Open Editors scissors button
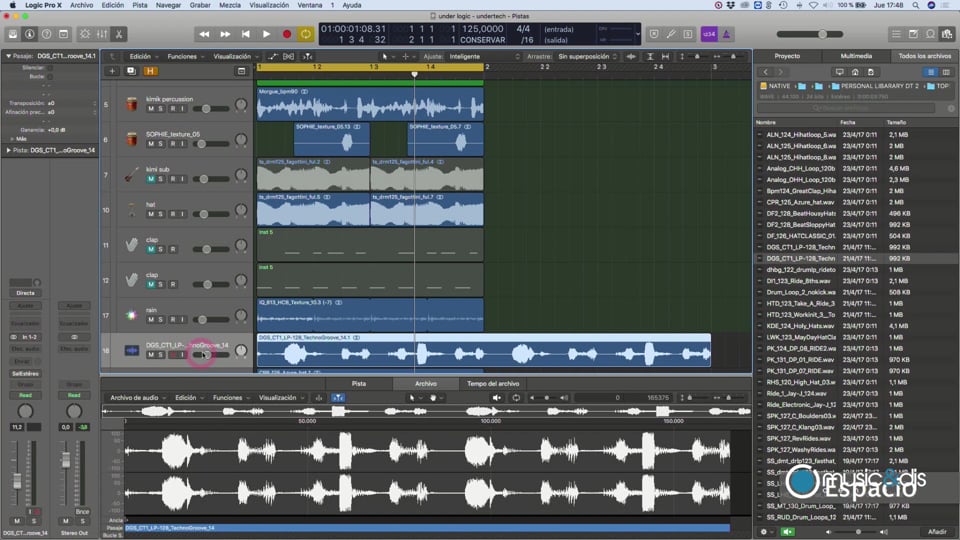Screen dimensions: 960x540 tap(119, 34)
